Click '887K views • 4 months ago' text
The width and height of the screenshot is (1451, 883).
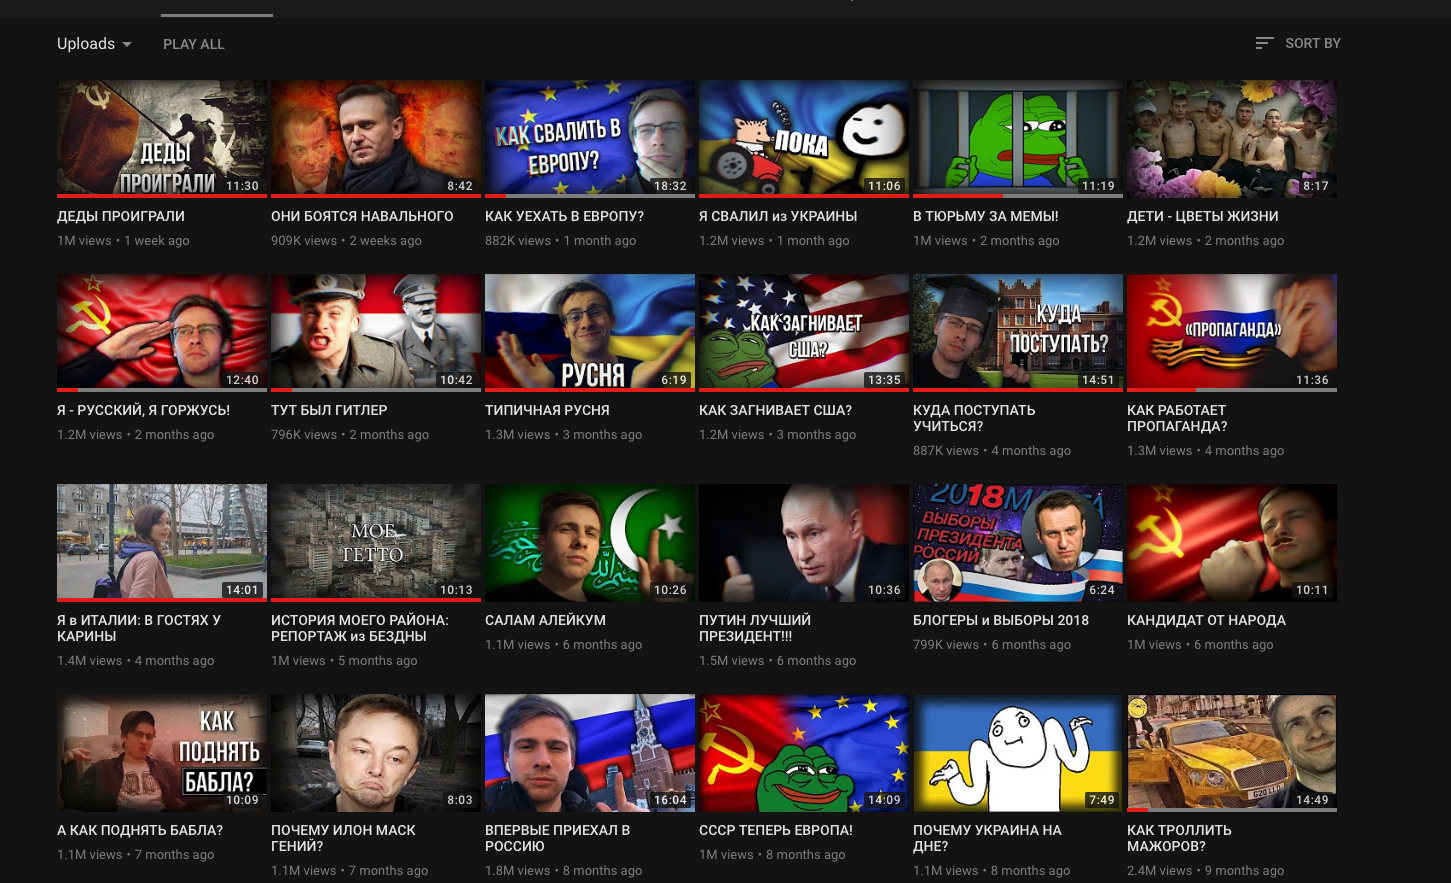991,450
